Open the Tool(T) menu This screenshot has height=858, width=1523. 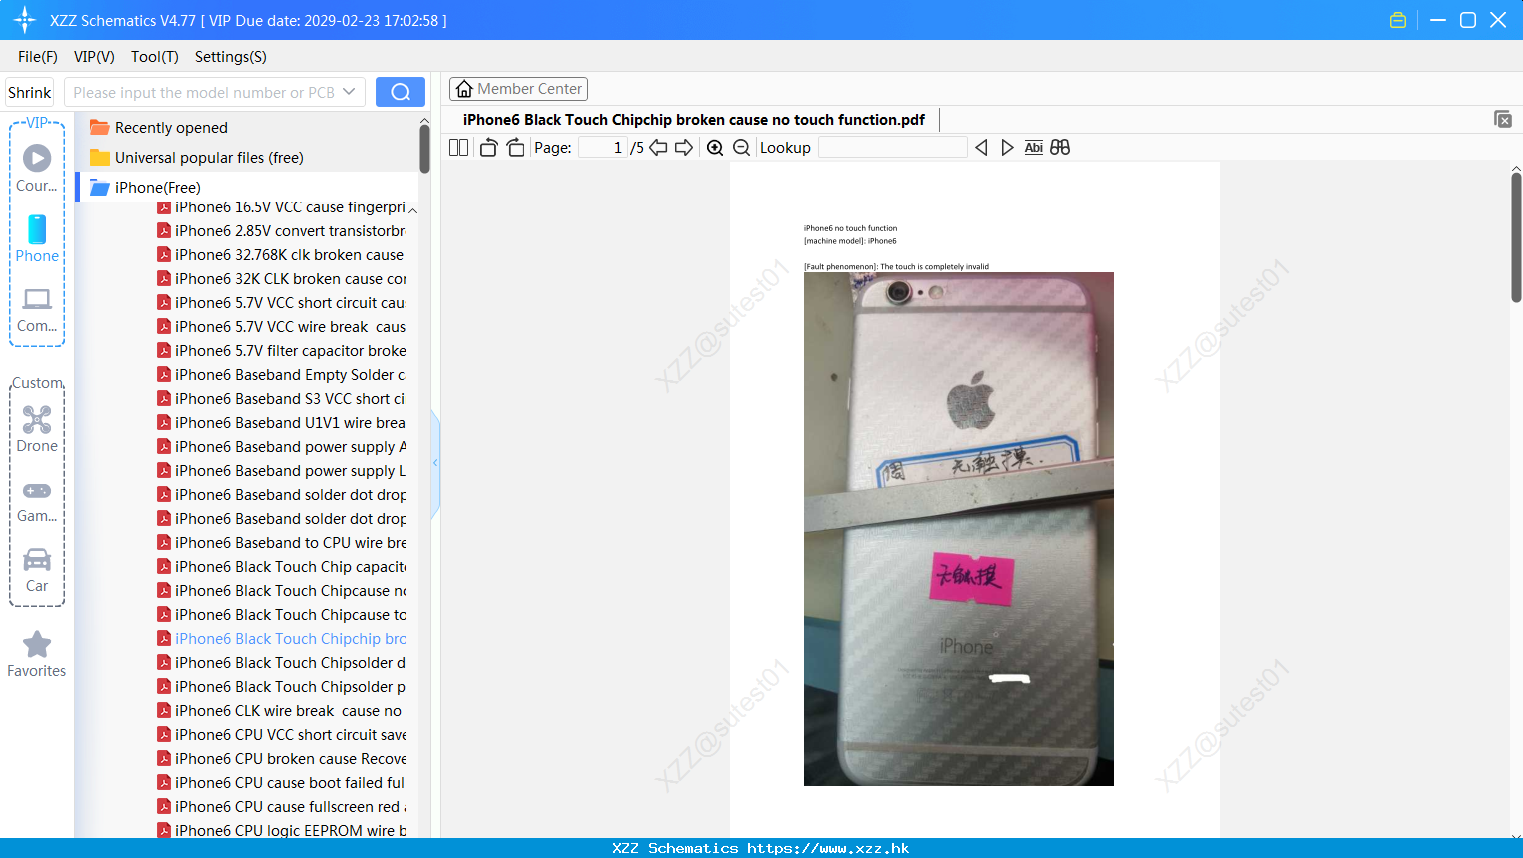click(x=155, y=57)
